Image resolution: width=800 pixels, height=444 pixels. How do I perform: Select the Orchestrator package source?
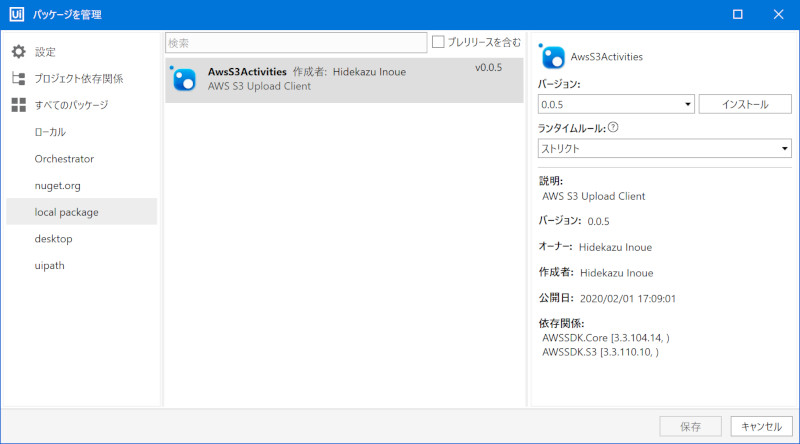point(64,158)
